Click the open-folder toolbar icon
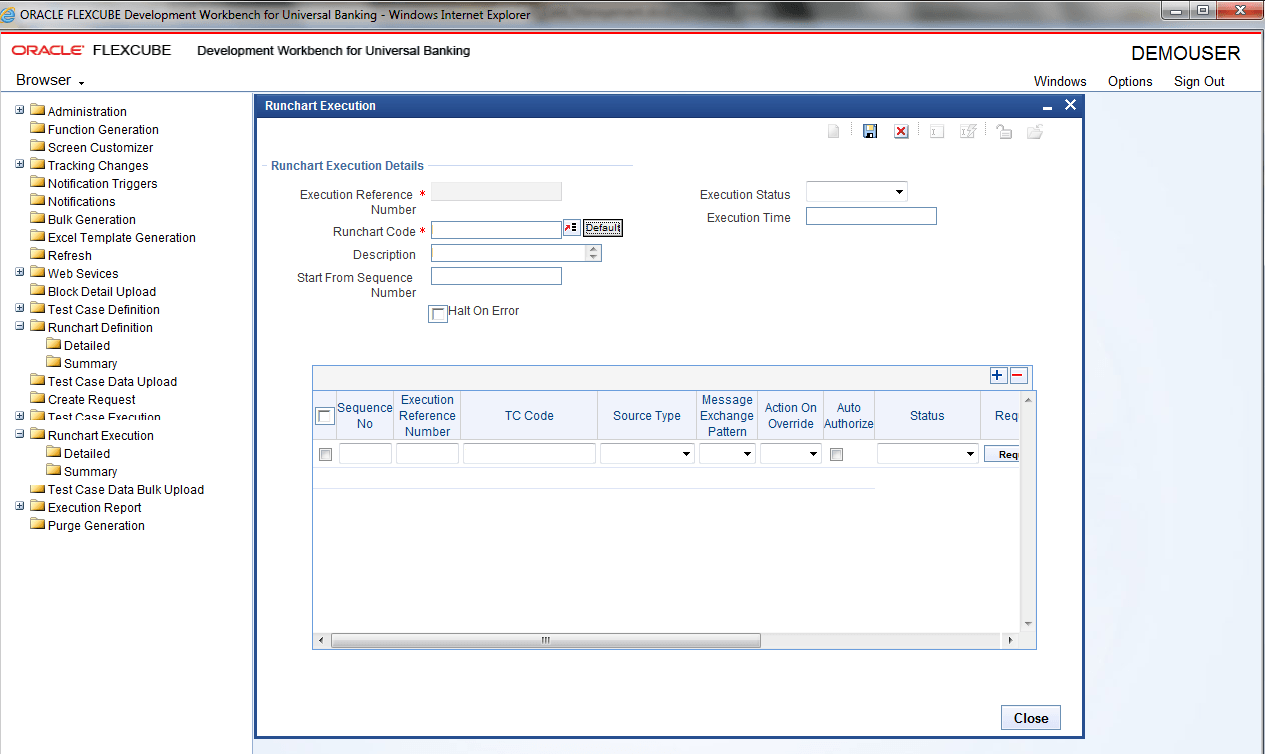 pos(1035,132)
